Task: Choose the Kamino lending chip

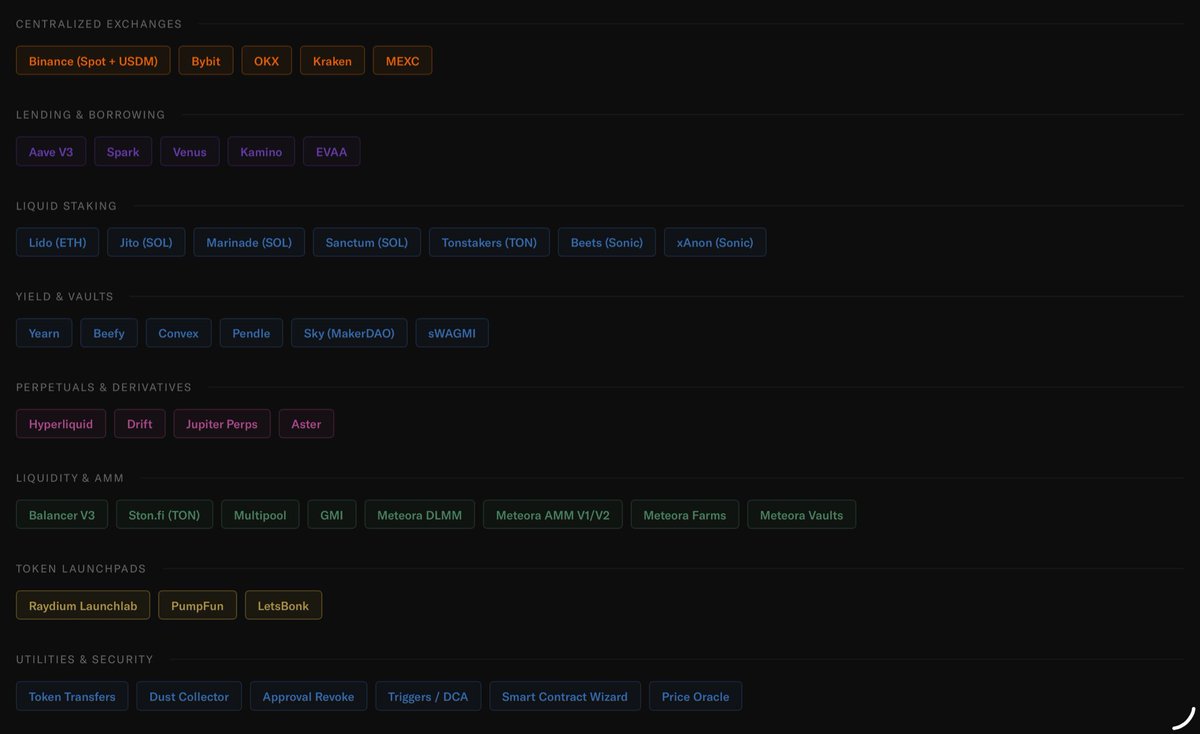Action: (261, 152)
